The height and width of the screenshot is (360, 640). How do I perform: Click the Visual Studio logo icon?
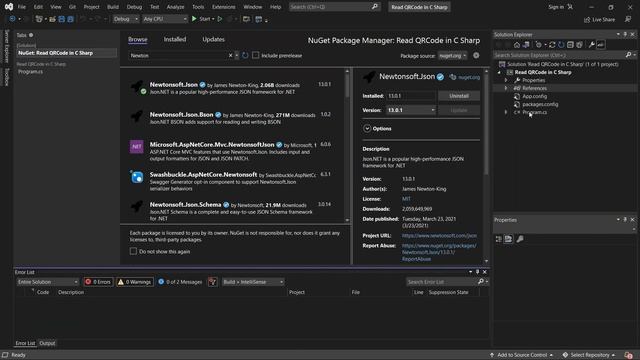9,7
